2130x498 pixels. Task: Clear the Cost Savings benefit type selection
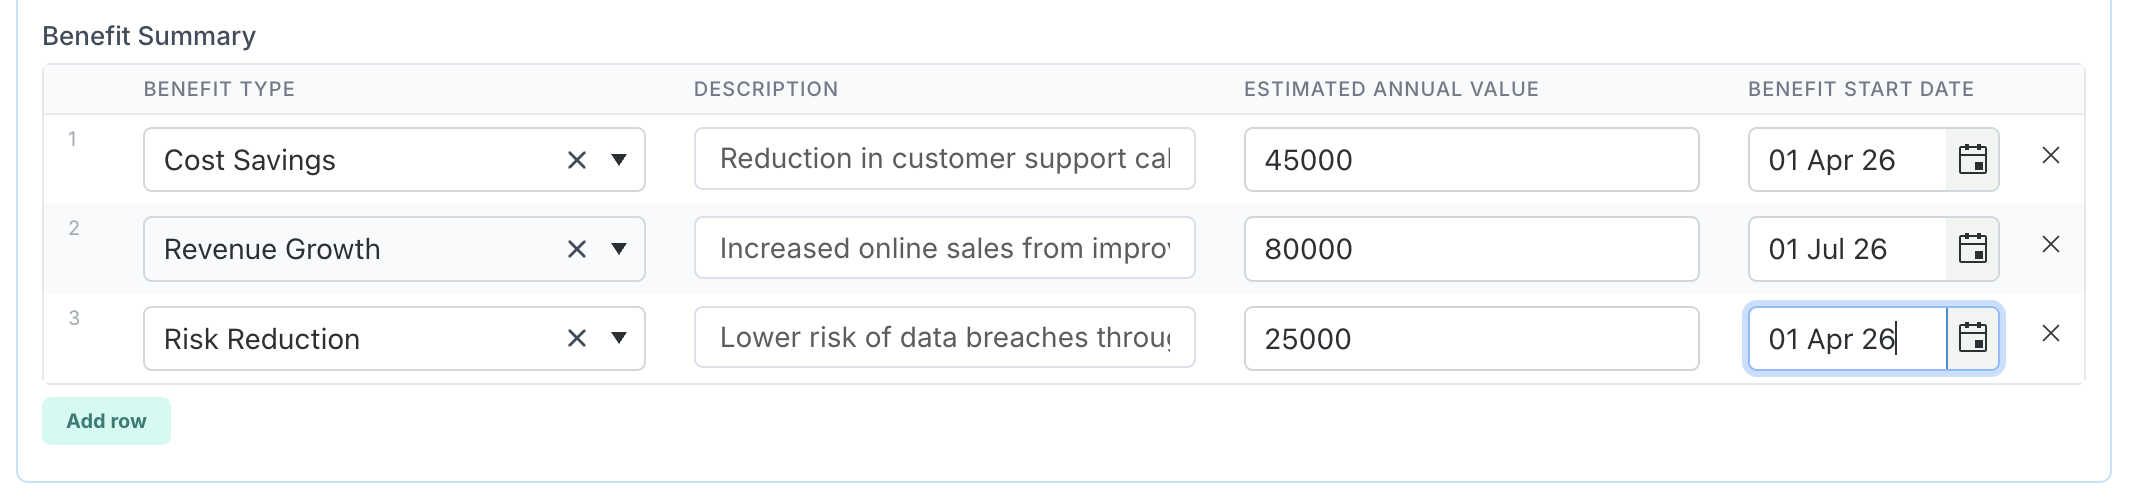pos(577,160)
